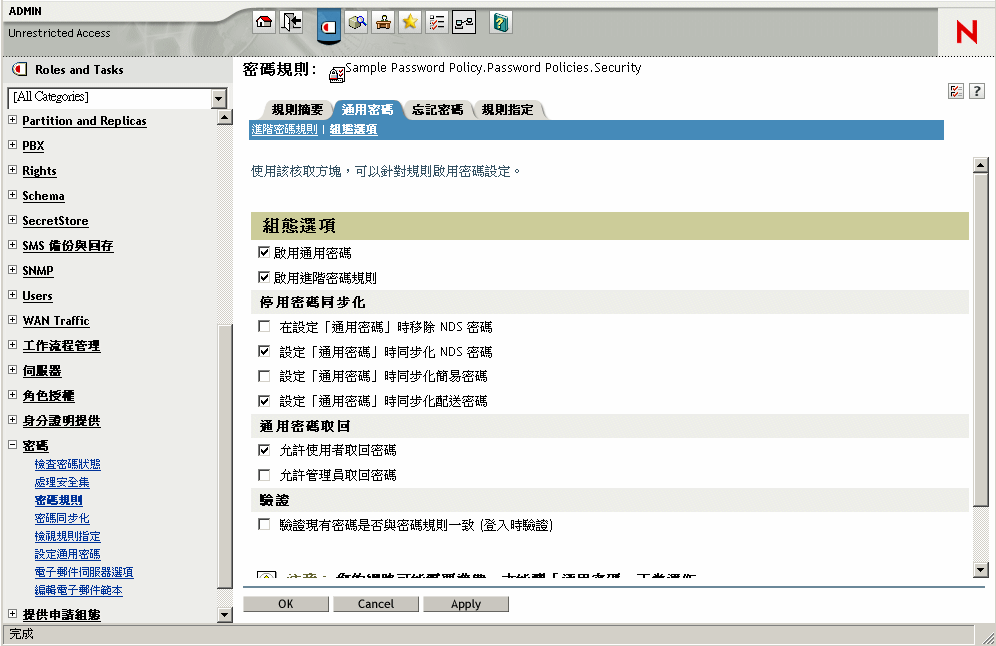Viewport: 996px width, 646px height.
Task: Open the 檢查密碼狀態 link
Action: 67,464
